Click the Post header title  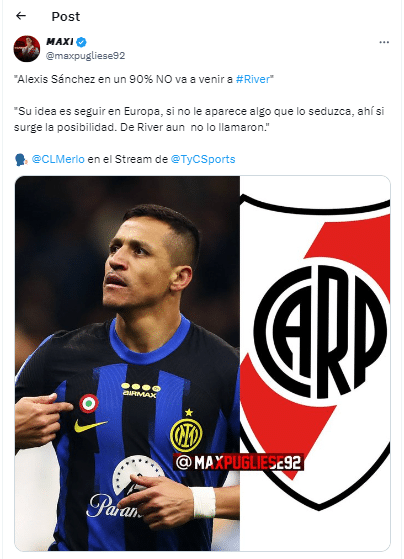click(x=66, y=16)
